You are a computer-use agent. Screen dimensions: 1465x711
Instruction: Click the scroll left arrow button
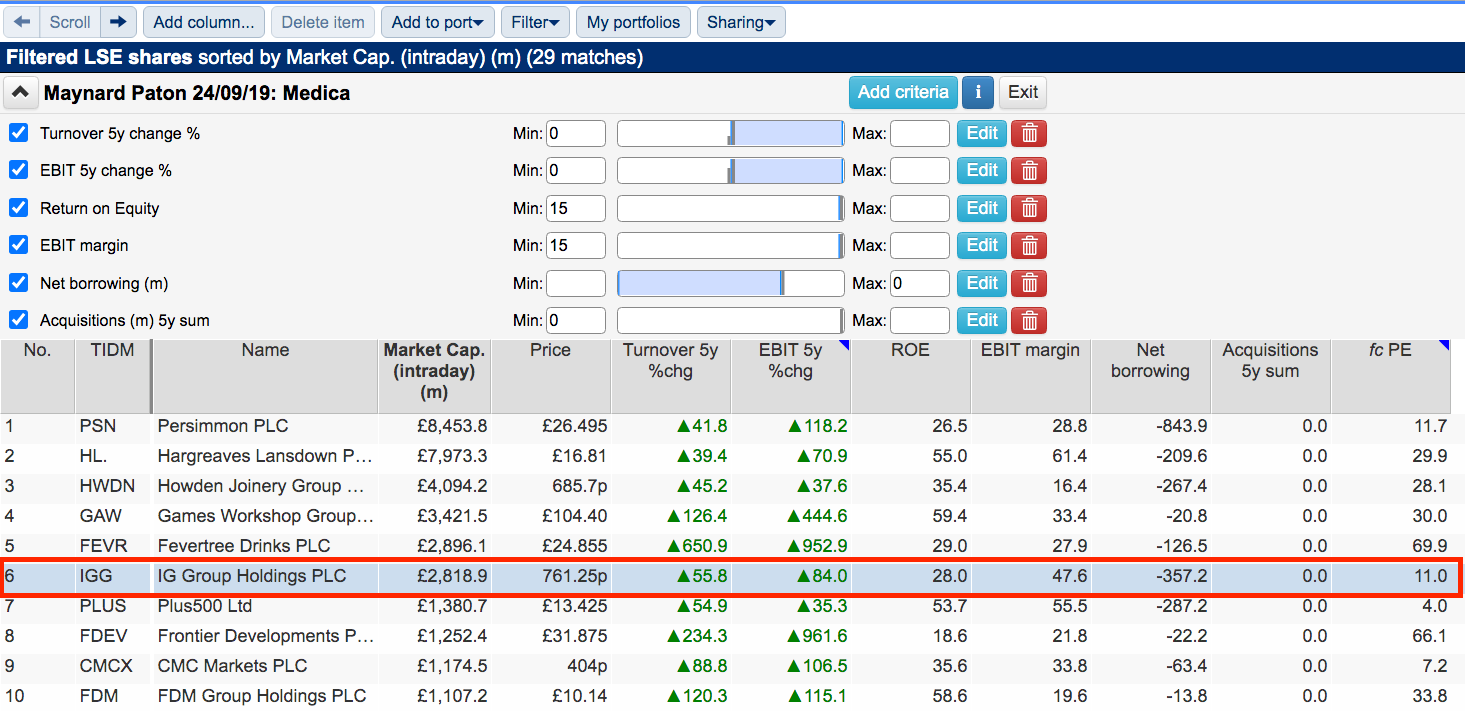coord(22,22)
